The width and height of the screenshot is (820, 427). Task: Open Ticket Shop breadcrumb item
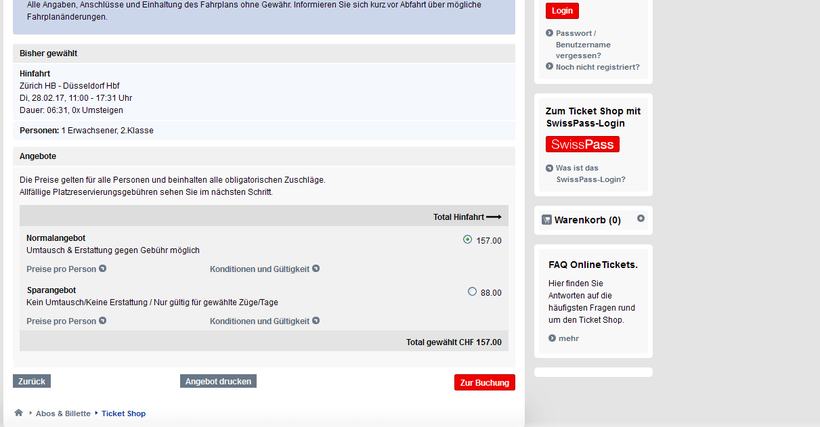[123, 413]
